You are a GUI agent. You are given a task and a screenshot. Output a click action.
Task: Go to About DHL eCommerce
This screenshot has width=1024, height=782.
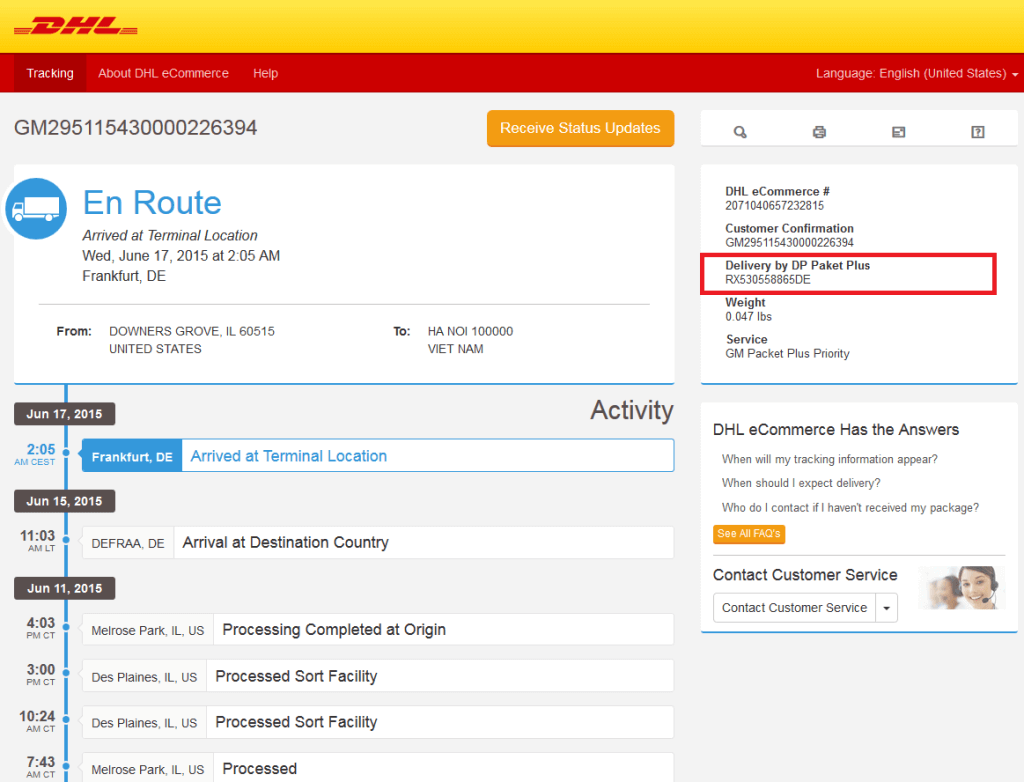(x=163, y=73)
